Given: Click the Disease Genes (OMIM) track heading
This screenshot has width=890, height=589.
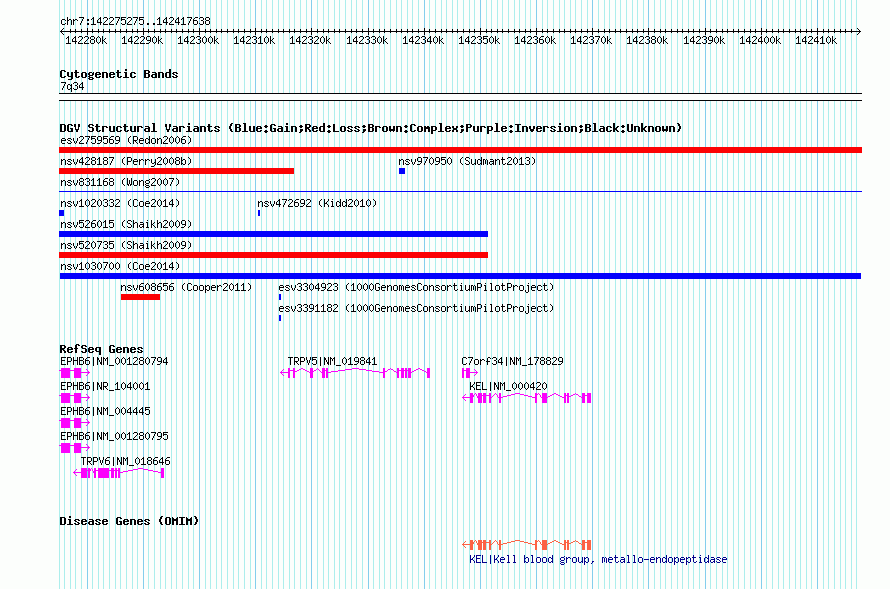Looking at the screenshot, I should tap(129, 521).
